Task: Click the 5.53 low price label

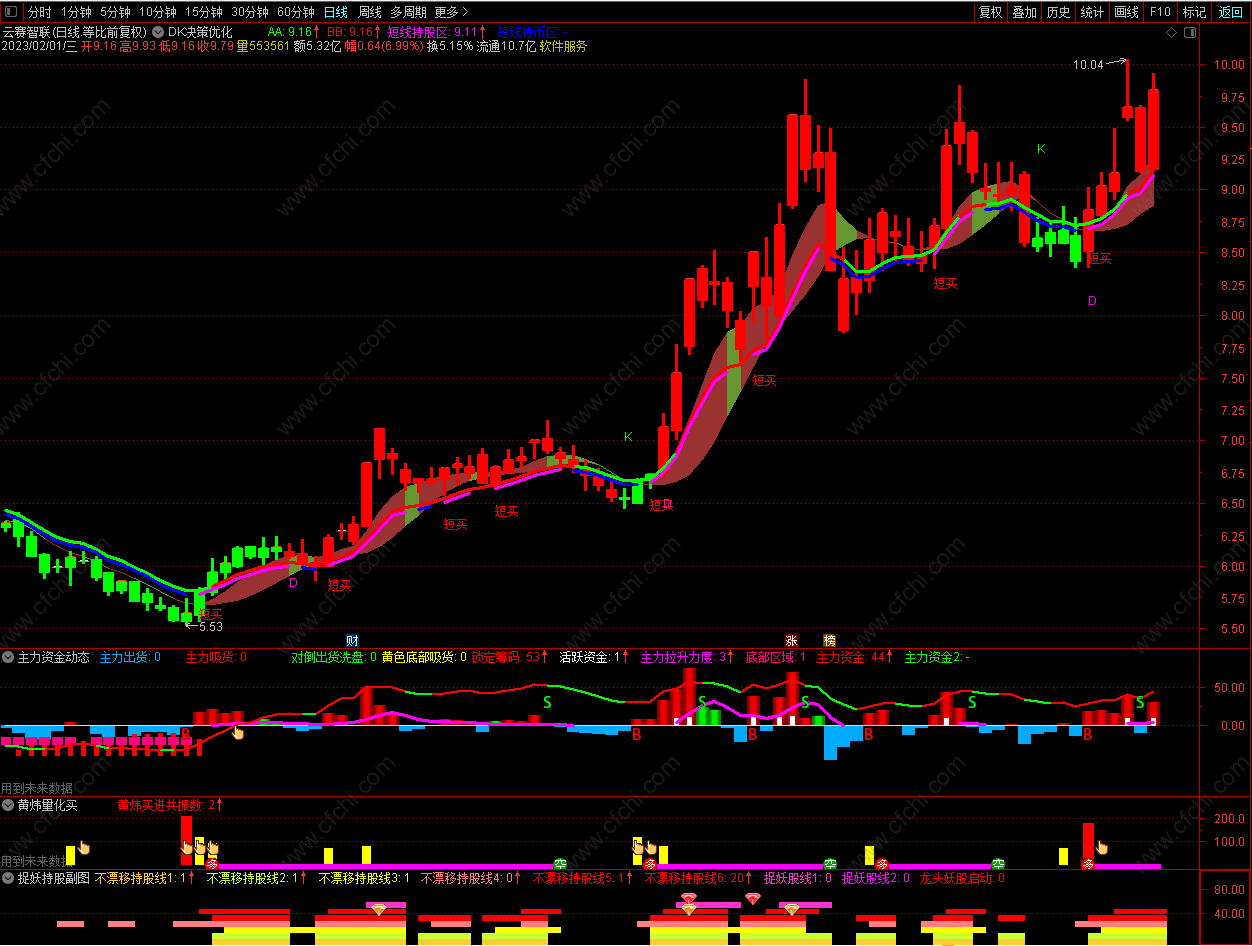Action: 210,626
